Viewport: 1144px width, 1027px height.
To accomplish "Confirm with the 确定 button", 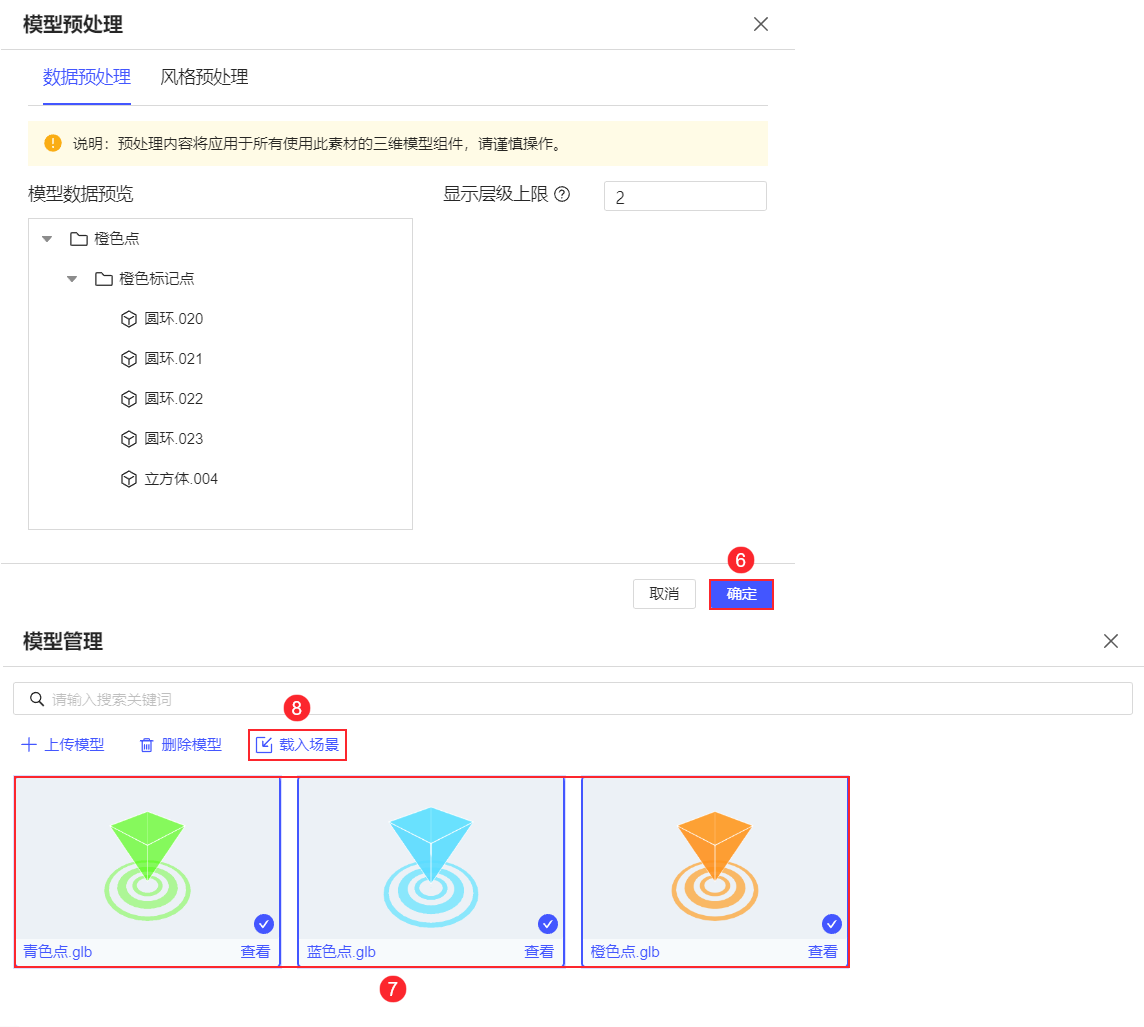I will [x=741, y=594].
